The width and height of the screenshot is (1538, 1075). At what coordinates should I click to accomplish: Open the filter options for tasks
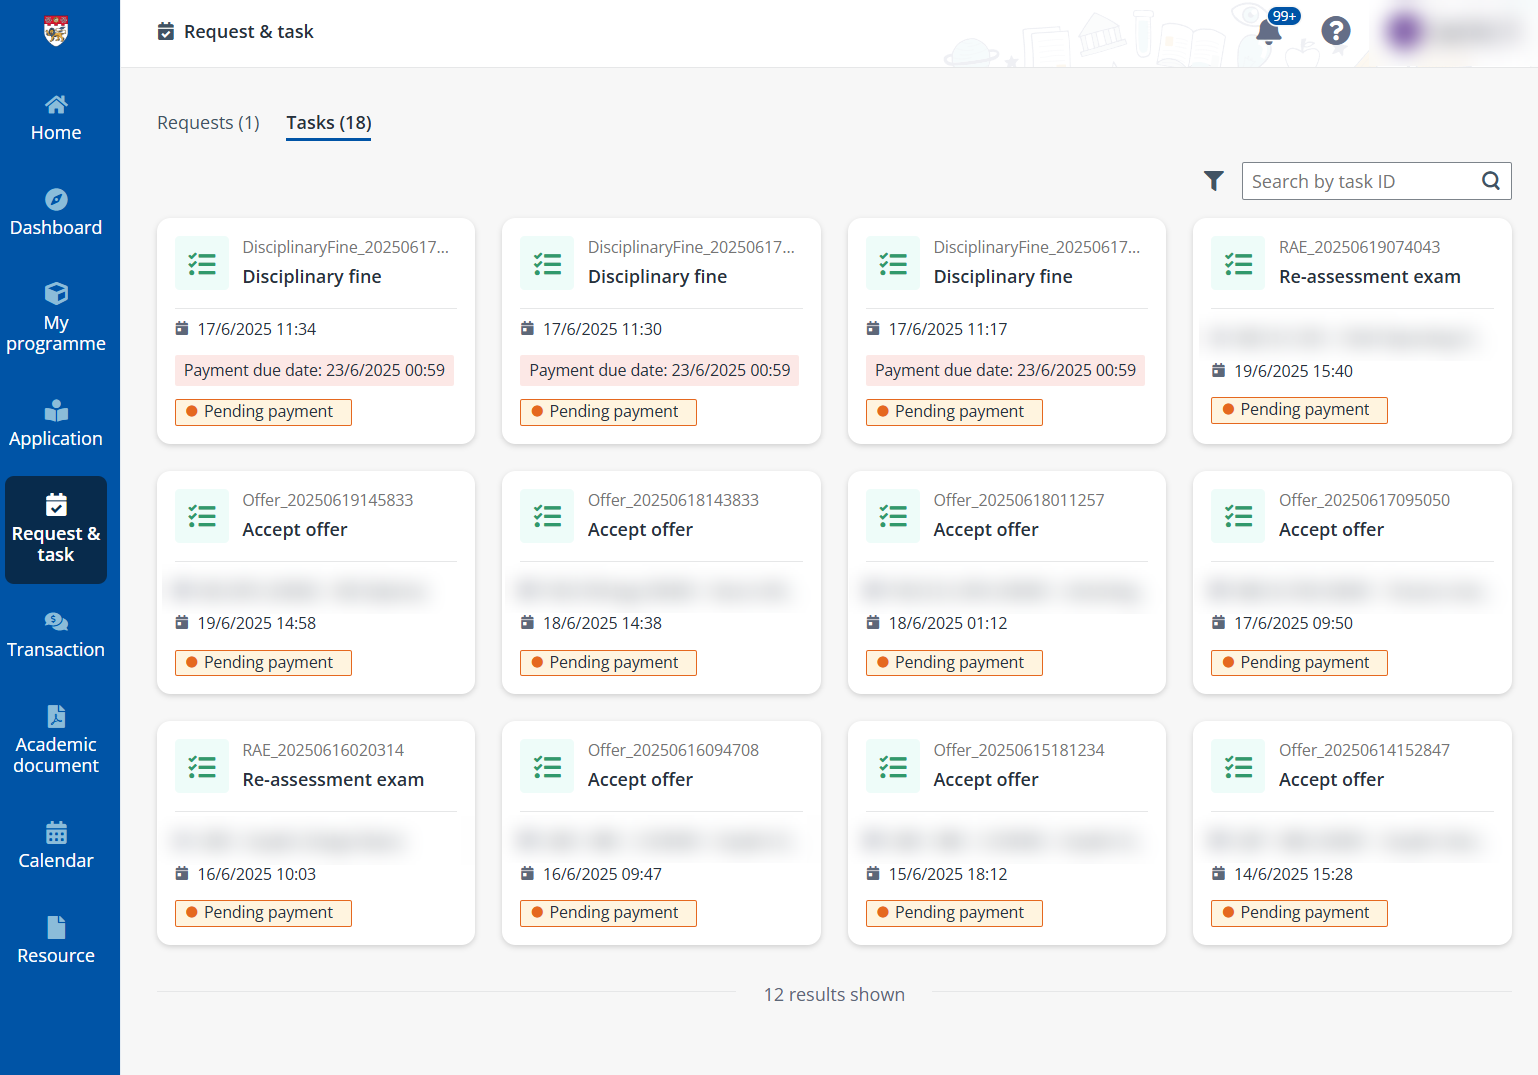pos(1214,181)
